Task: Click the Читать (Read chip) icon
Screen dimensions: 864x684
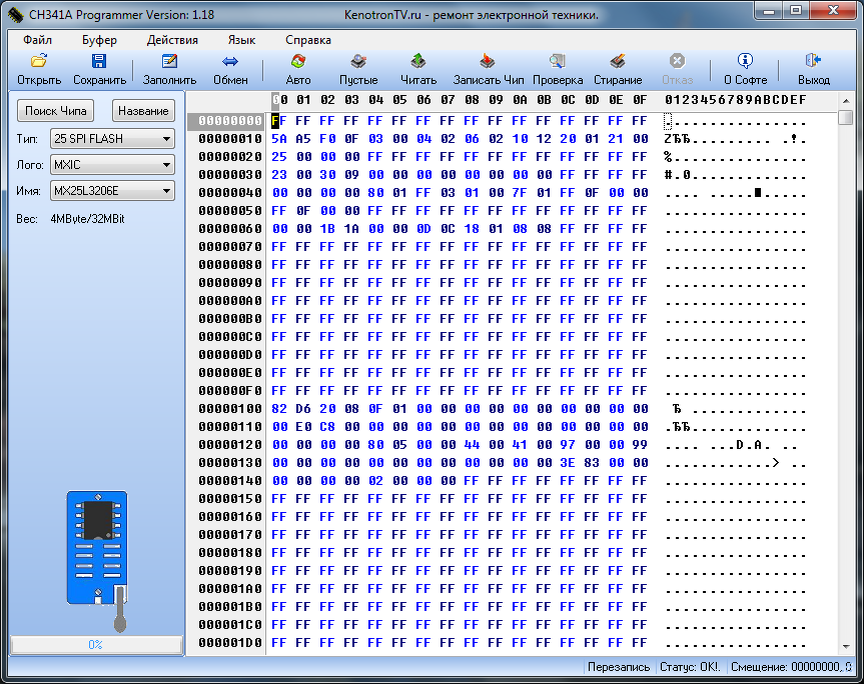Action: point(418,61)
